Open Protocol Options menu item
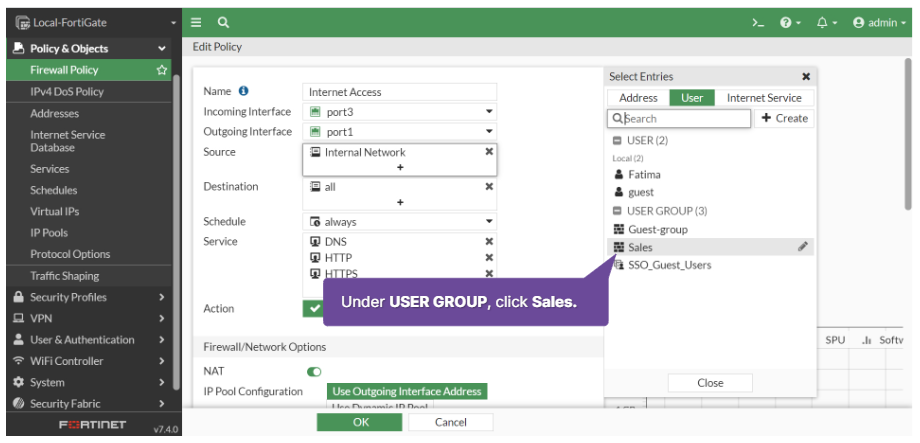Viewport: 920px width, 443px height. click(x=70, y=254)
